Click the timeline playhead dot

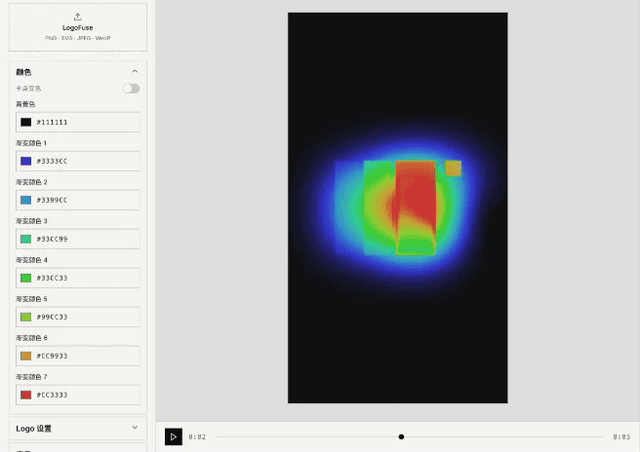pos(401,437)
